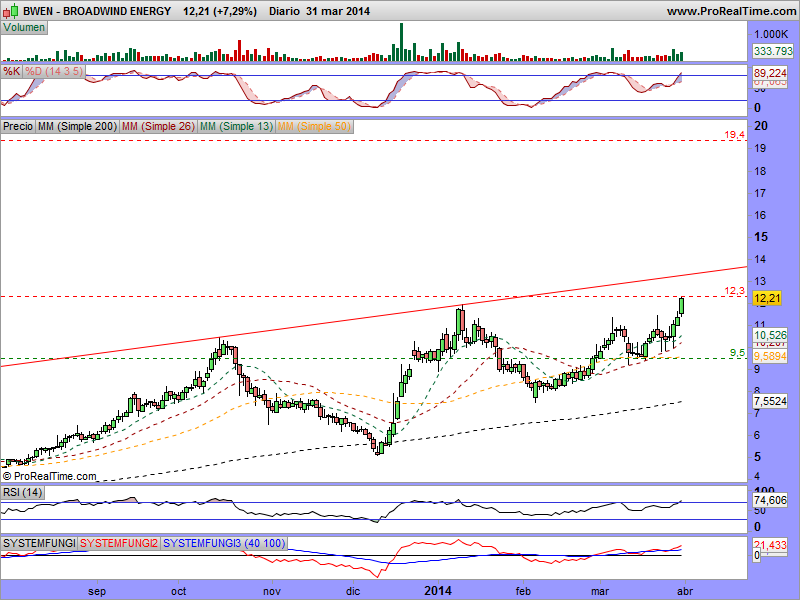Click the 7,5524 moving average value
This screenshot has height=600, width=800.
(770, 402)
